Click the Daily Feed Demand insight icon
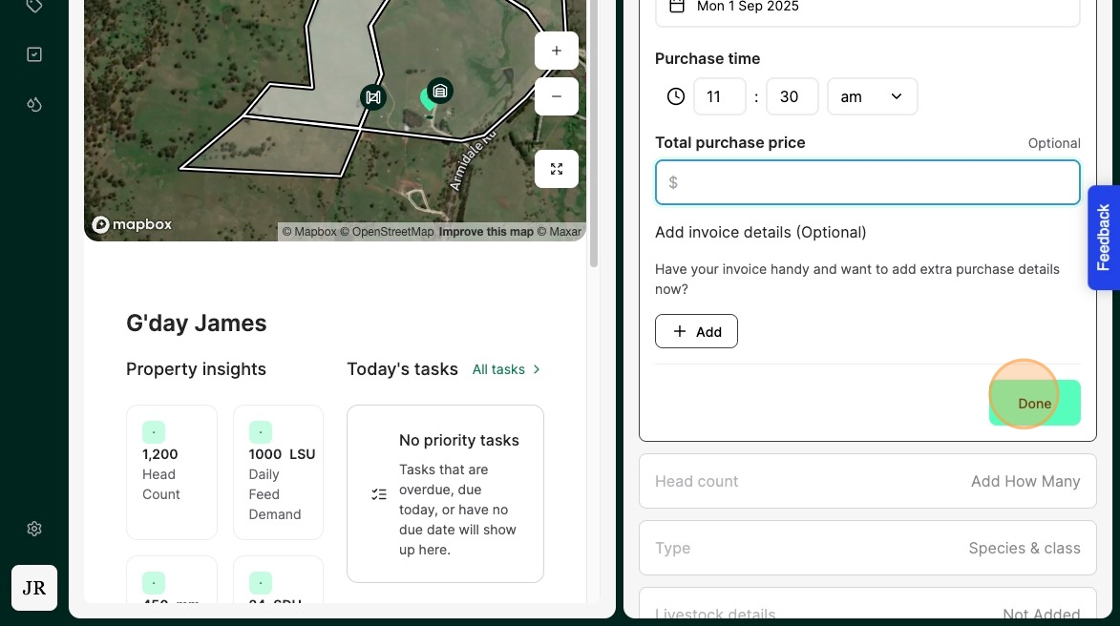The image size is (1120, 626). pos(260,432)
